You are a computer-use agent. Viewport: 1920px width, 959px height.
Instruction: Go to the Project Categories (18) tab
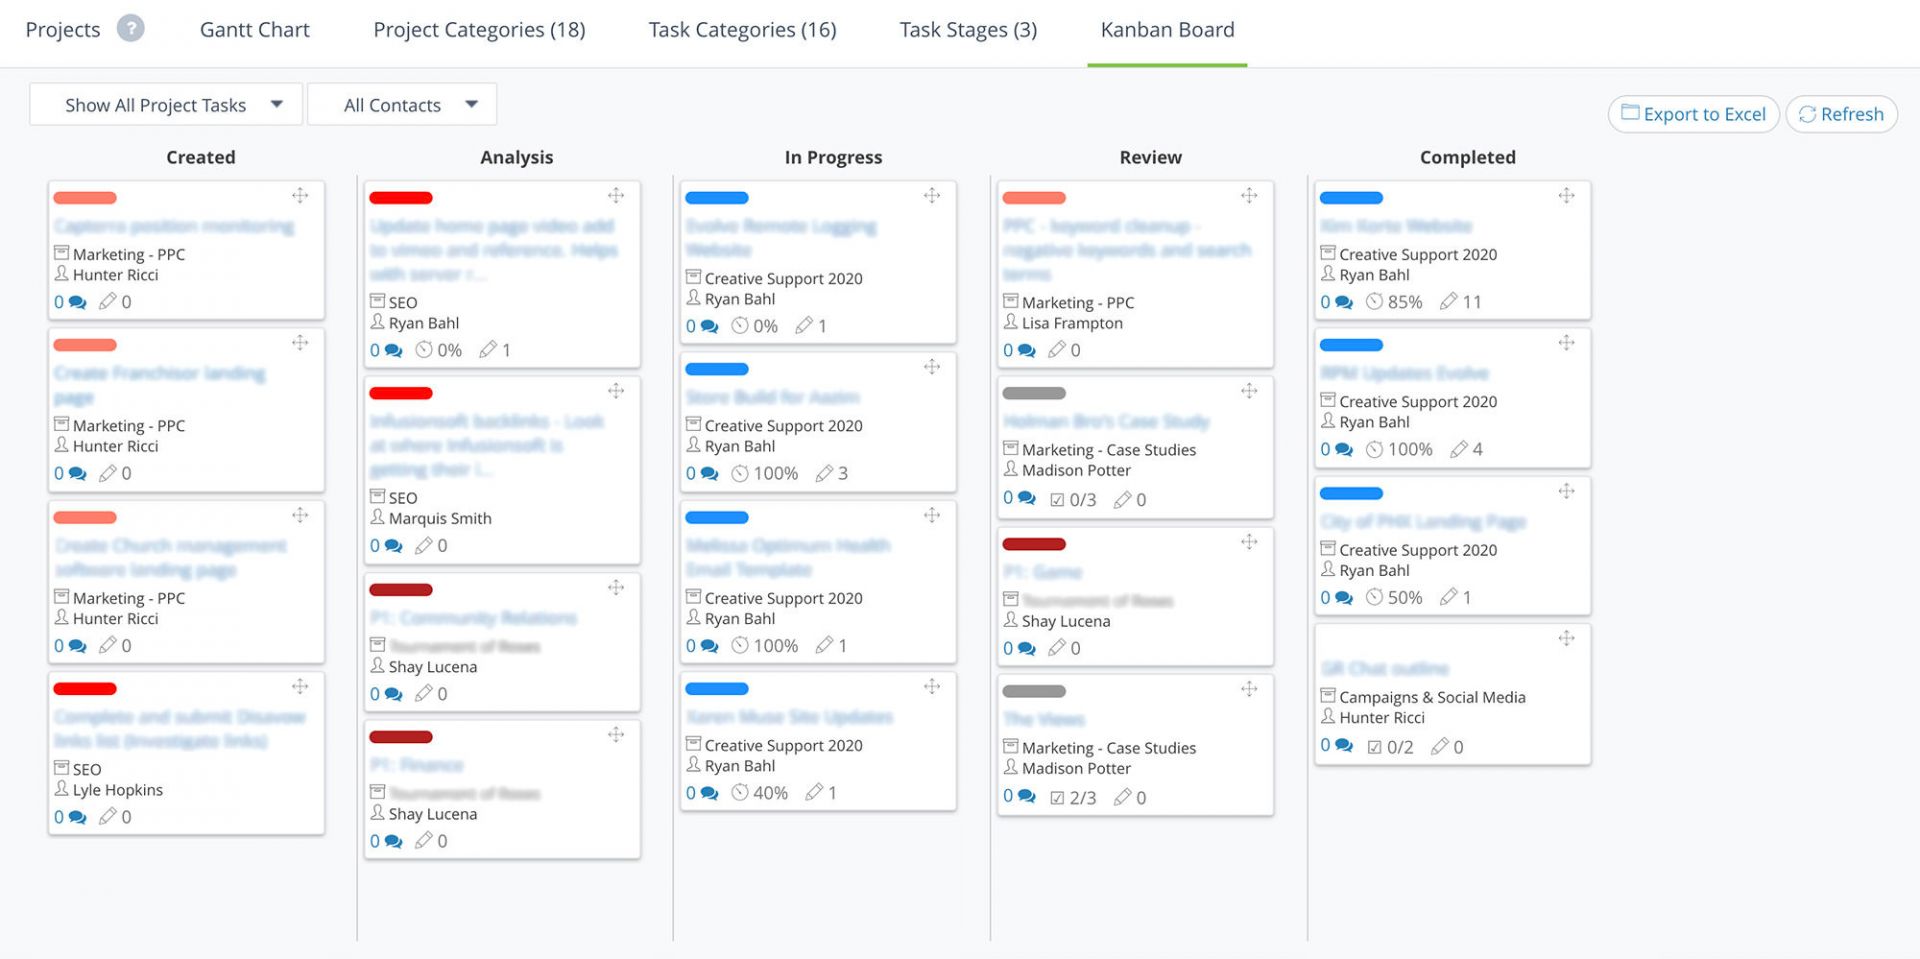[x=479, y=30]
